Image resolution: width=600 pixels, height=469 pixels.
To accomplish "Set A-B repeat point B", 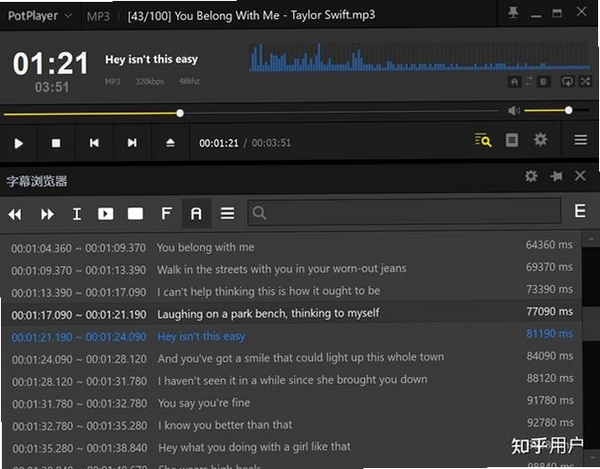I will [x=543, y=81].
